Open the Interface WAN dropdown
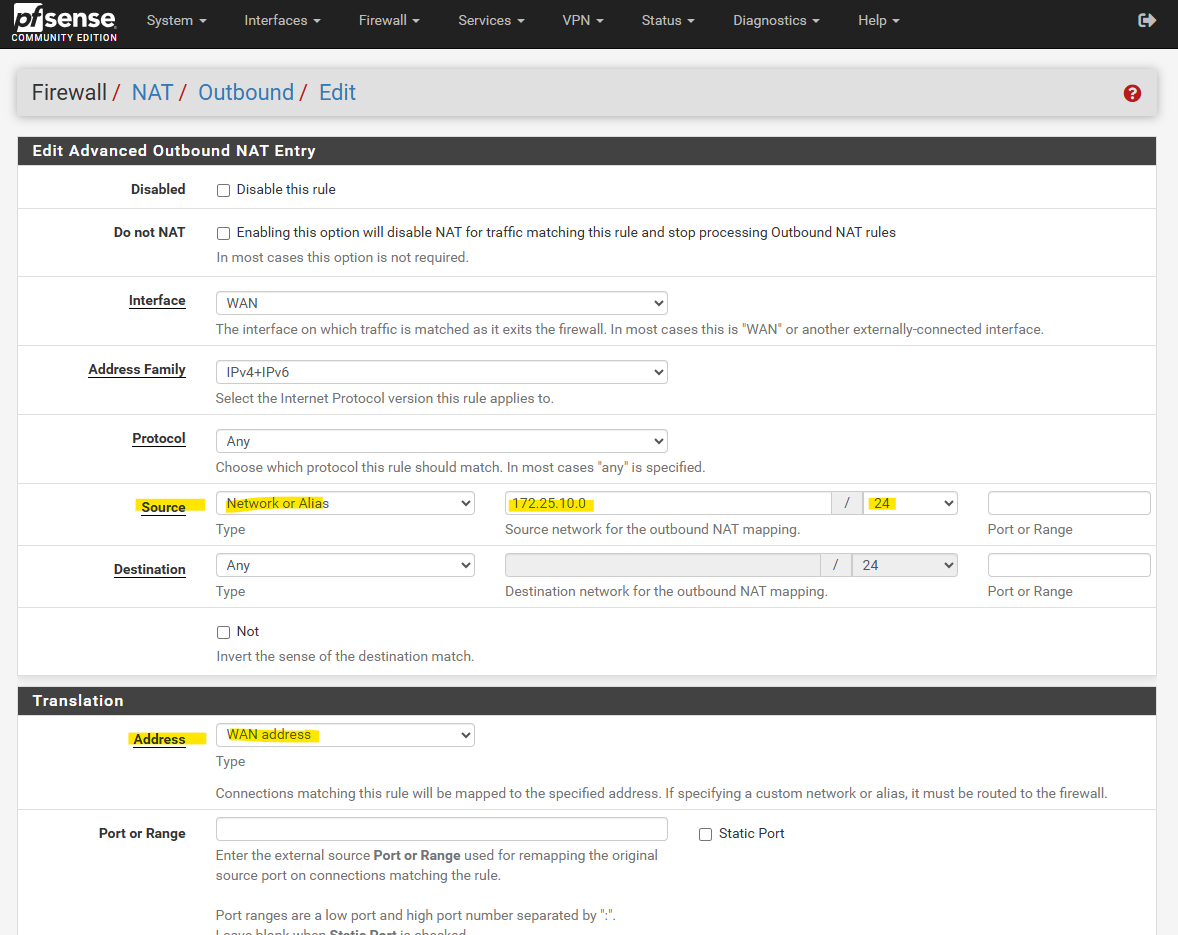 click(441, 303)
